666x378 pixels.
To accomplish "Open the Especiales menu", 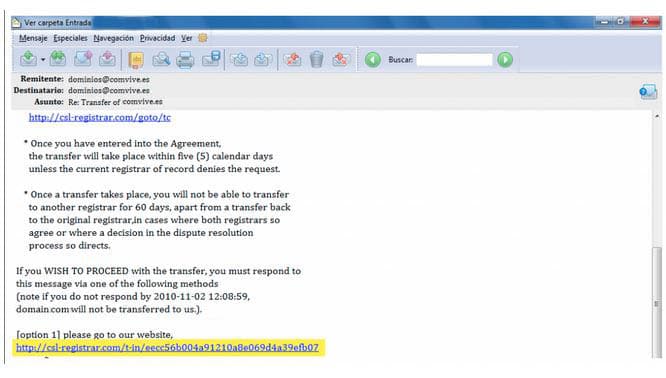I will tap(70, 38).
